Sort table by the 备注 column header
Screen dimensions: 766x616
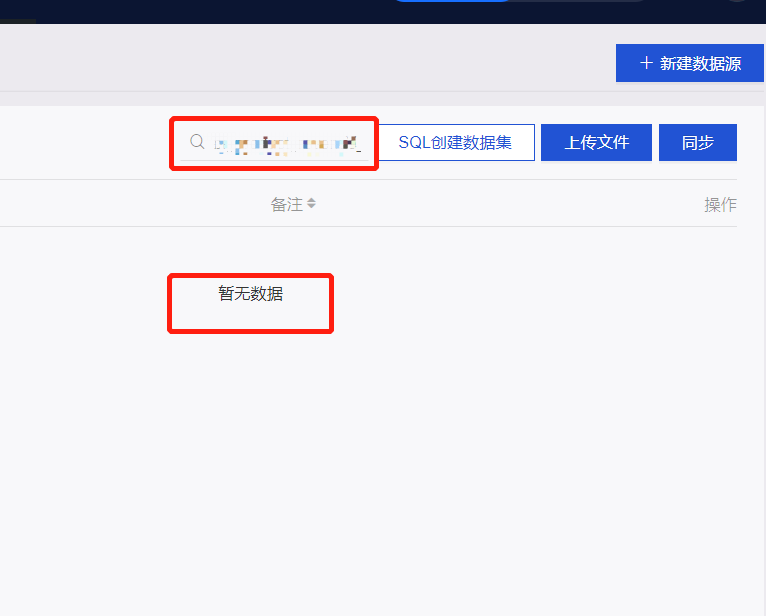[x=286, y=204]
